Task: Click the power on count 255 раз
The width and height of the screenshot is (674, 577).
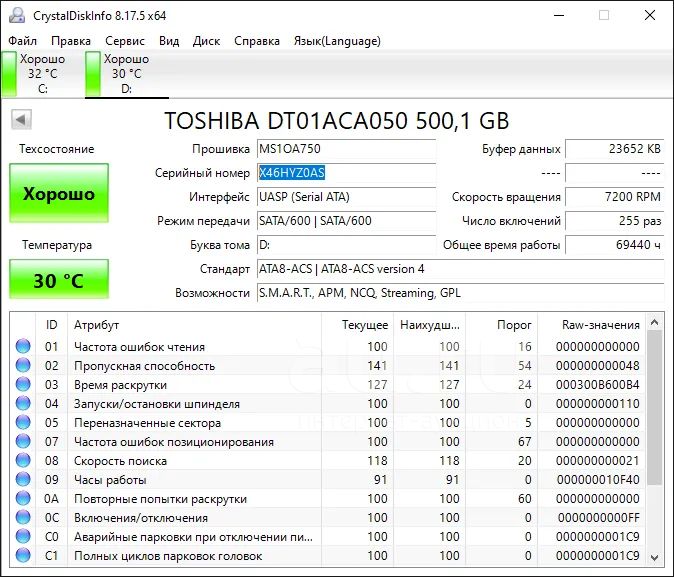Action: pyautogui.click(x=615, y=221)
